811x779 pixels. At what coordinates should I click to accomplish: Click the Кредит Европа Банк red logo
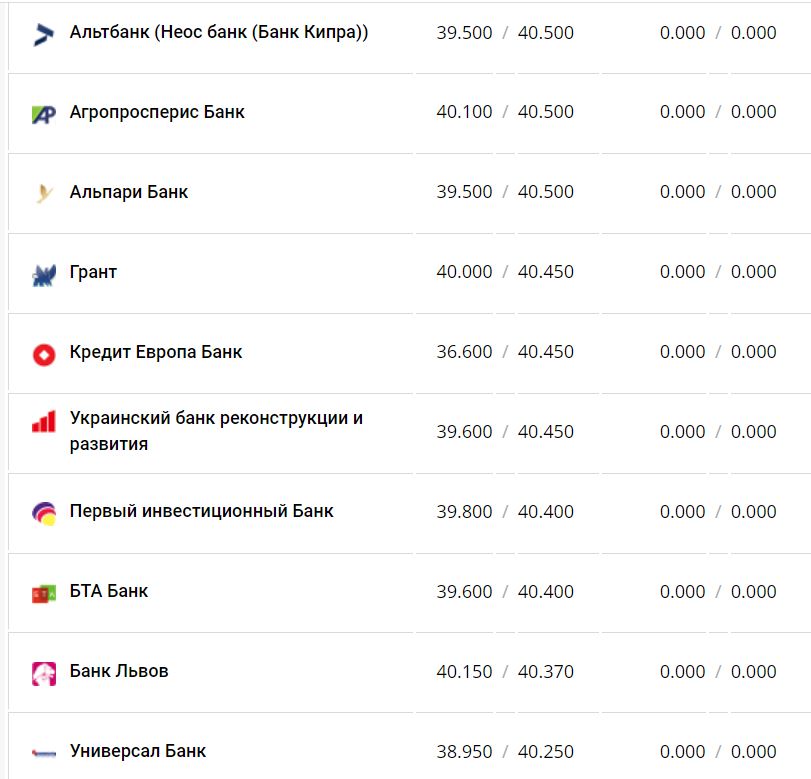(44, 354)
